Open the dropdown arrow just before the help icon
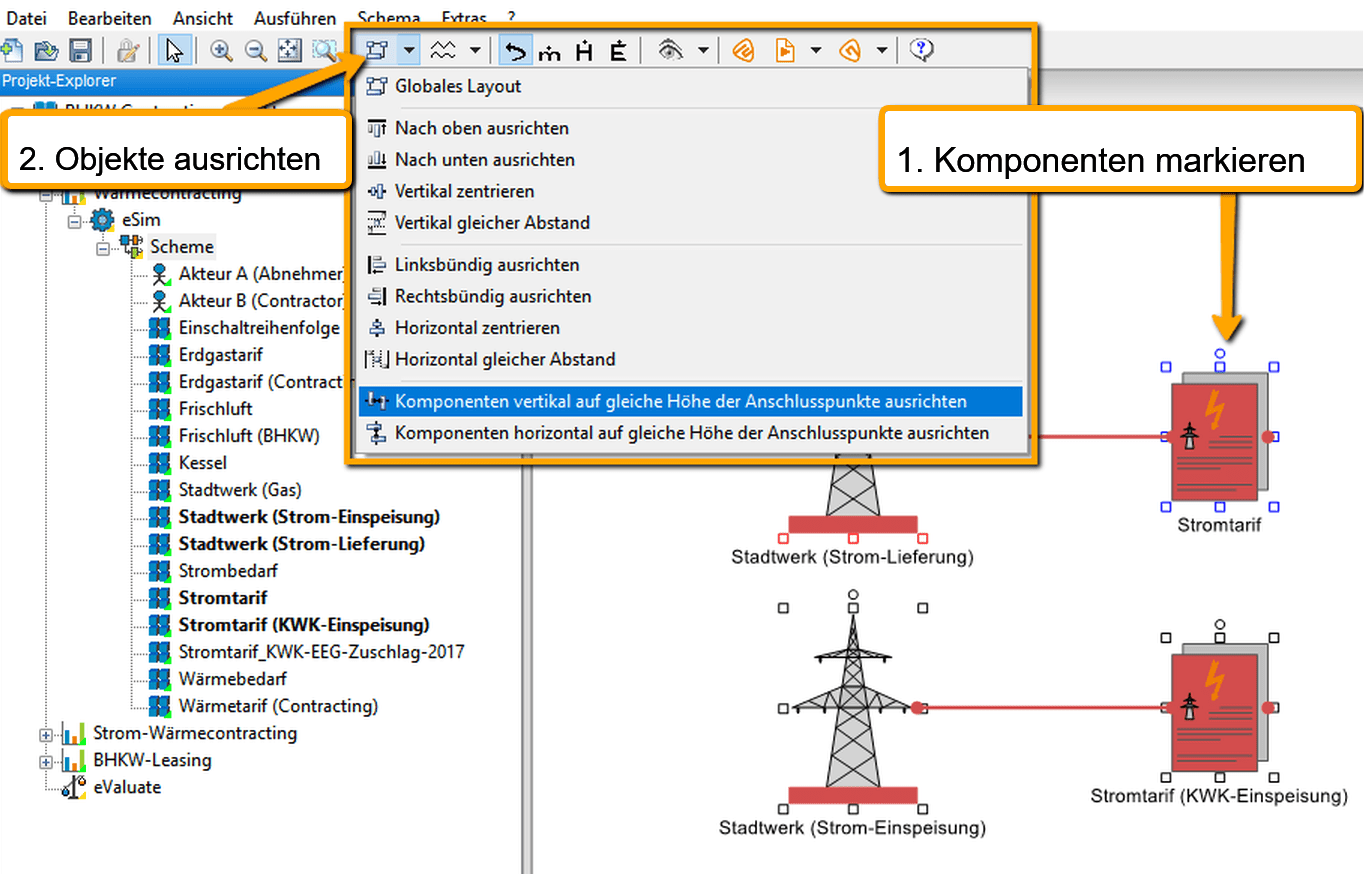The image size is (1364, 879). coord(882,50)
